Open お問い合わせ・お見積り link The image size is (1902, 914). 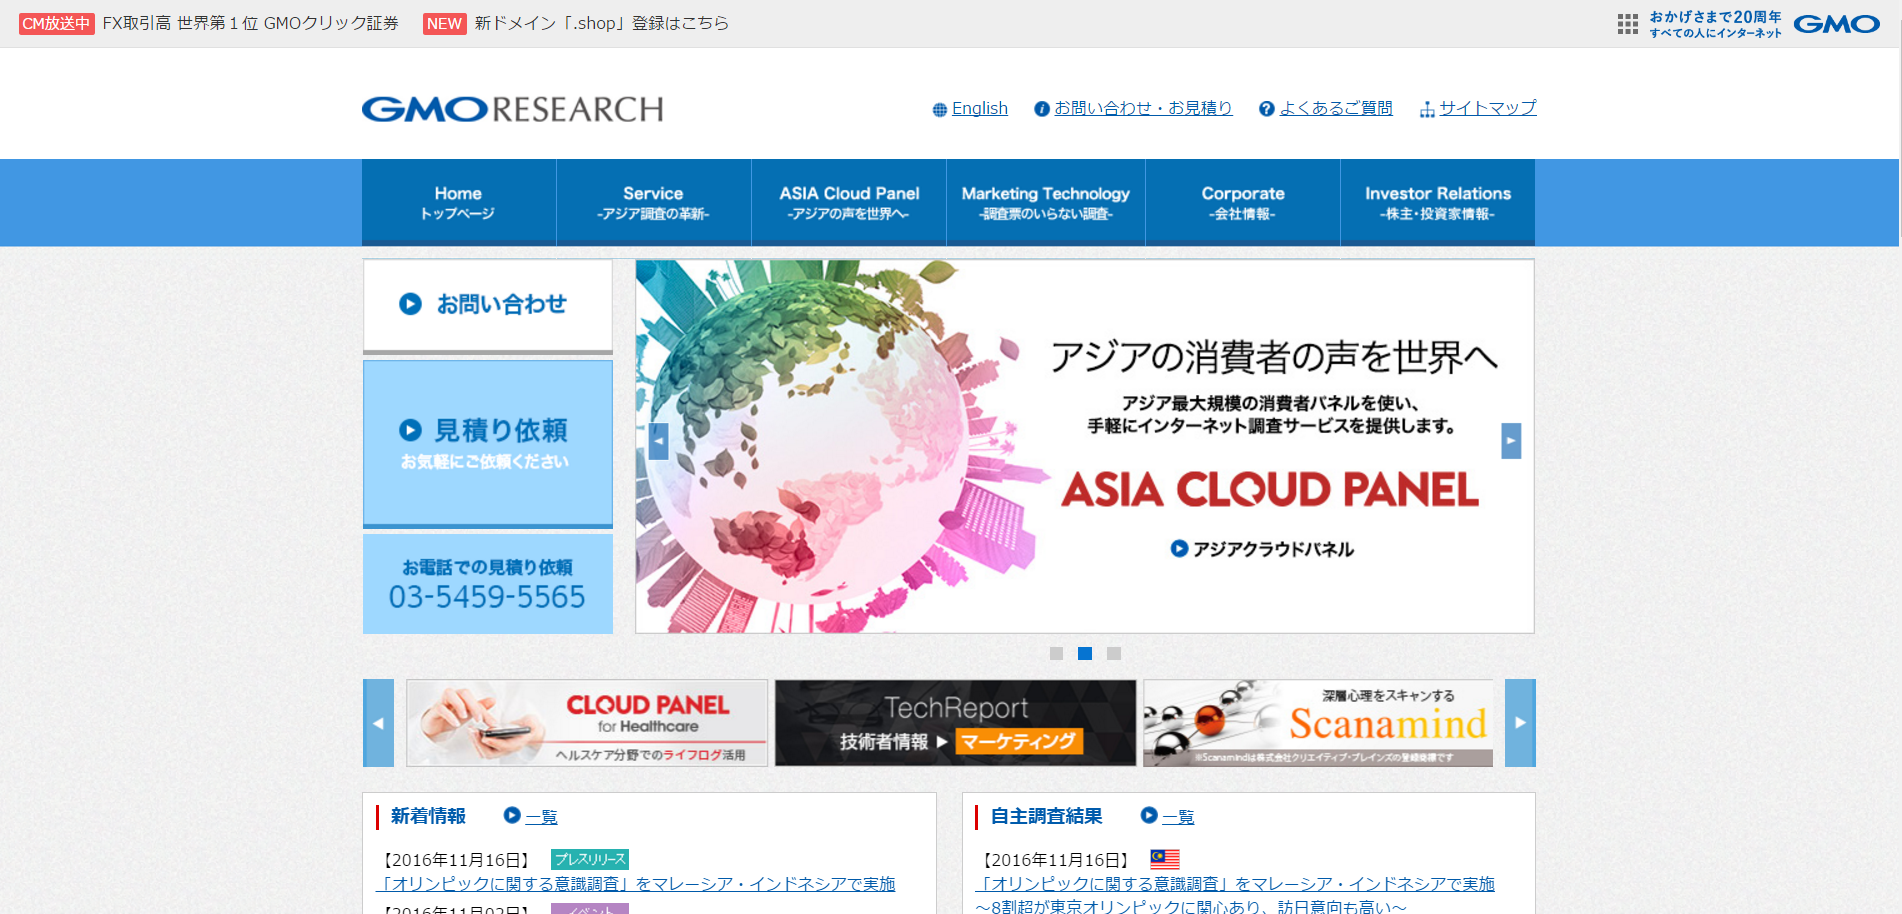(1143, 108)
